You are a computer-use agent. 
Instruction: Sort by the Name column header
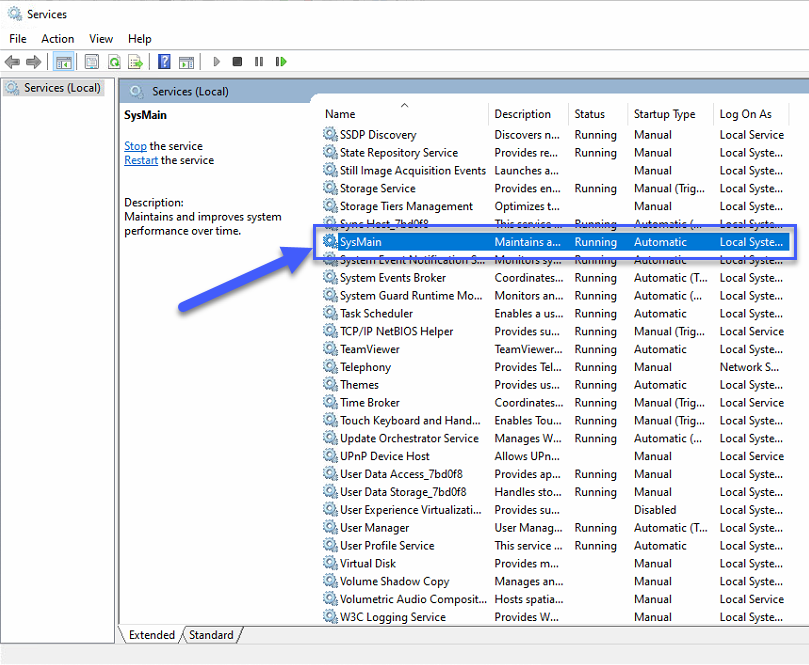click(x=404, y=113)
